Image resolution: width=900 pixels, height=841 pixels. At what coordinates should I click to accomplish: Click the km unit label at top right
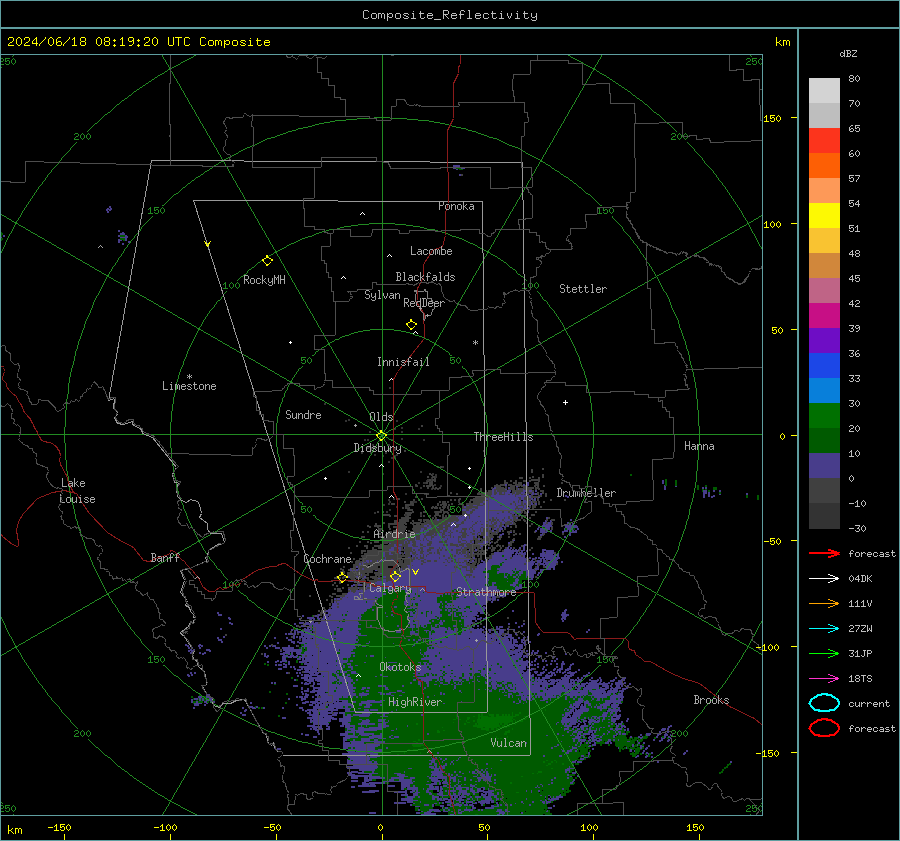[782, 42]
